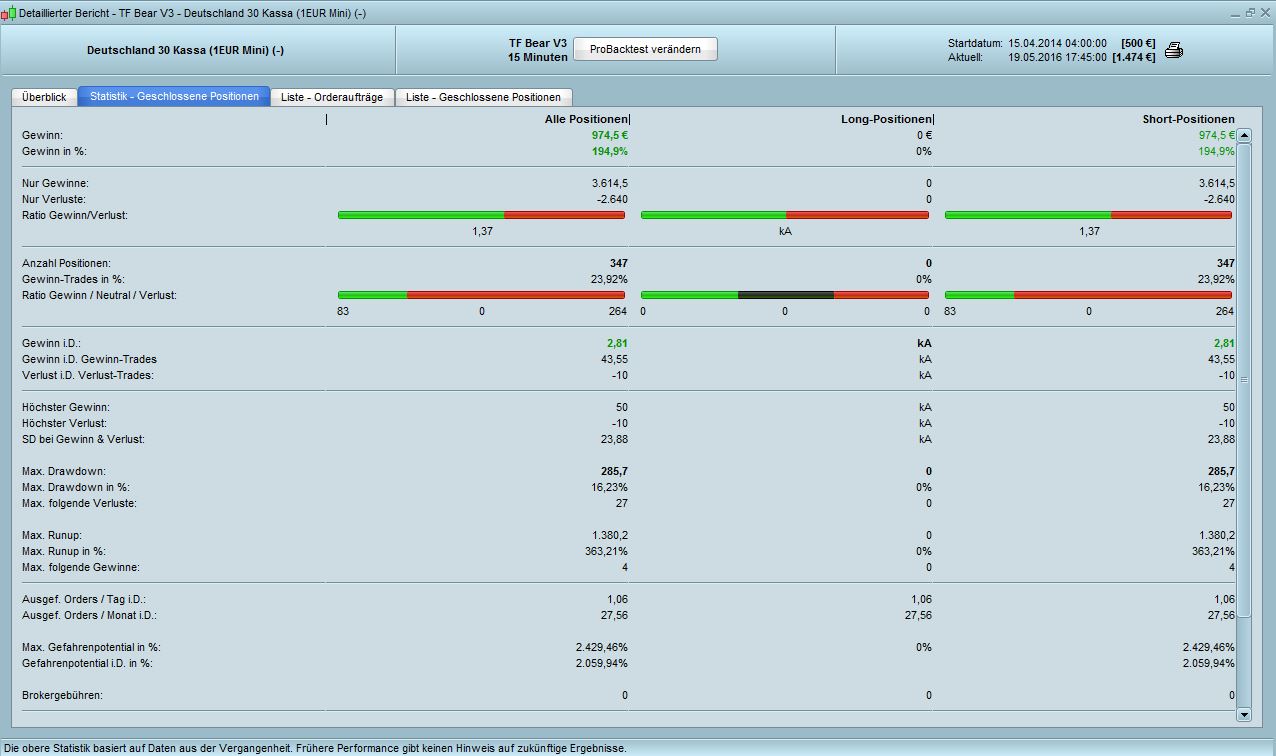Screen dimensions: 1276x756
Task: Click 'Max. Gefahrenpotential in %:' label
Action: (91, 647)
